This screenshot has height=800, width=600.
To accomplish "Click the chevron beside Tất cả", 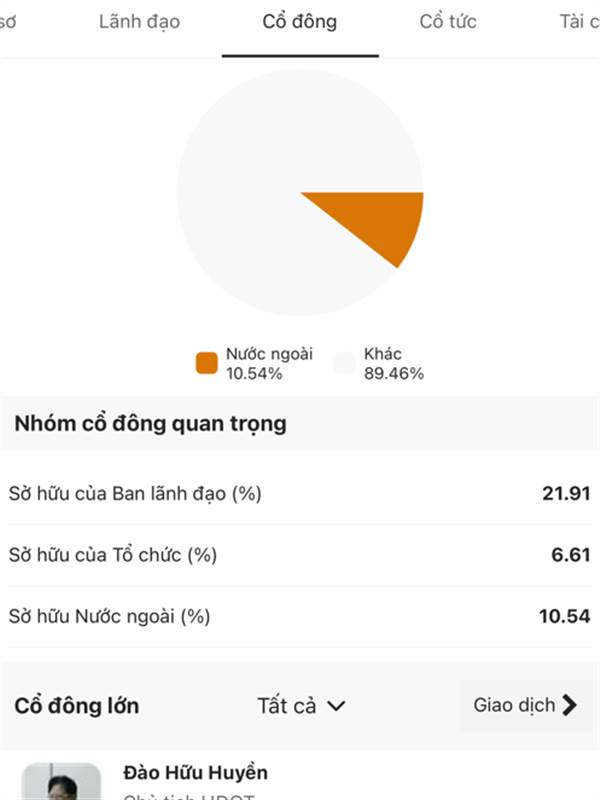I will 336,706.
